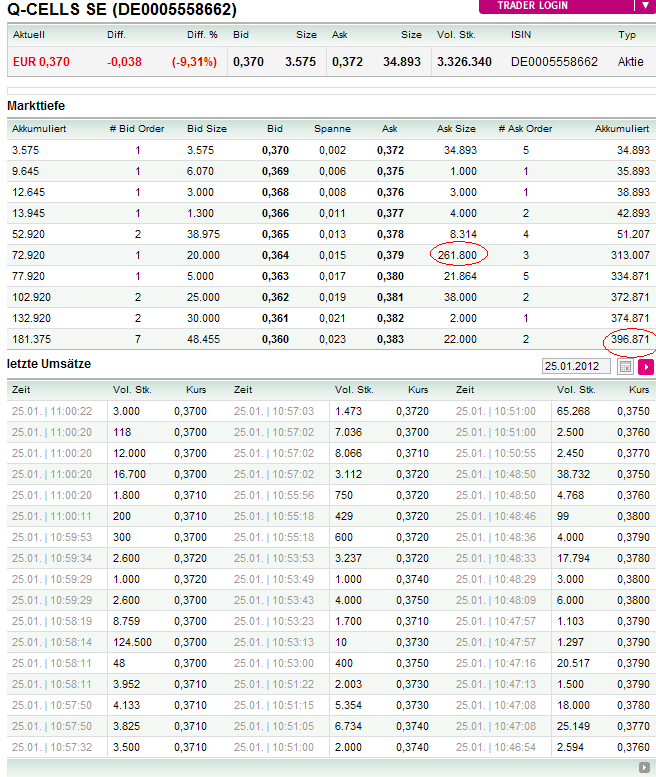Select the Markttiefe section heading

pos(36,106)
